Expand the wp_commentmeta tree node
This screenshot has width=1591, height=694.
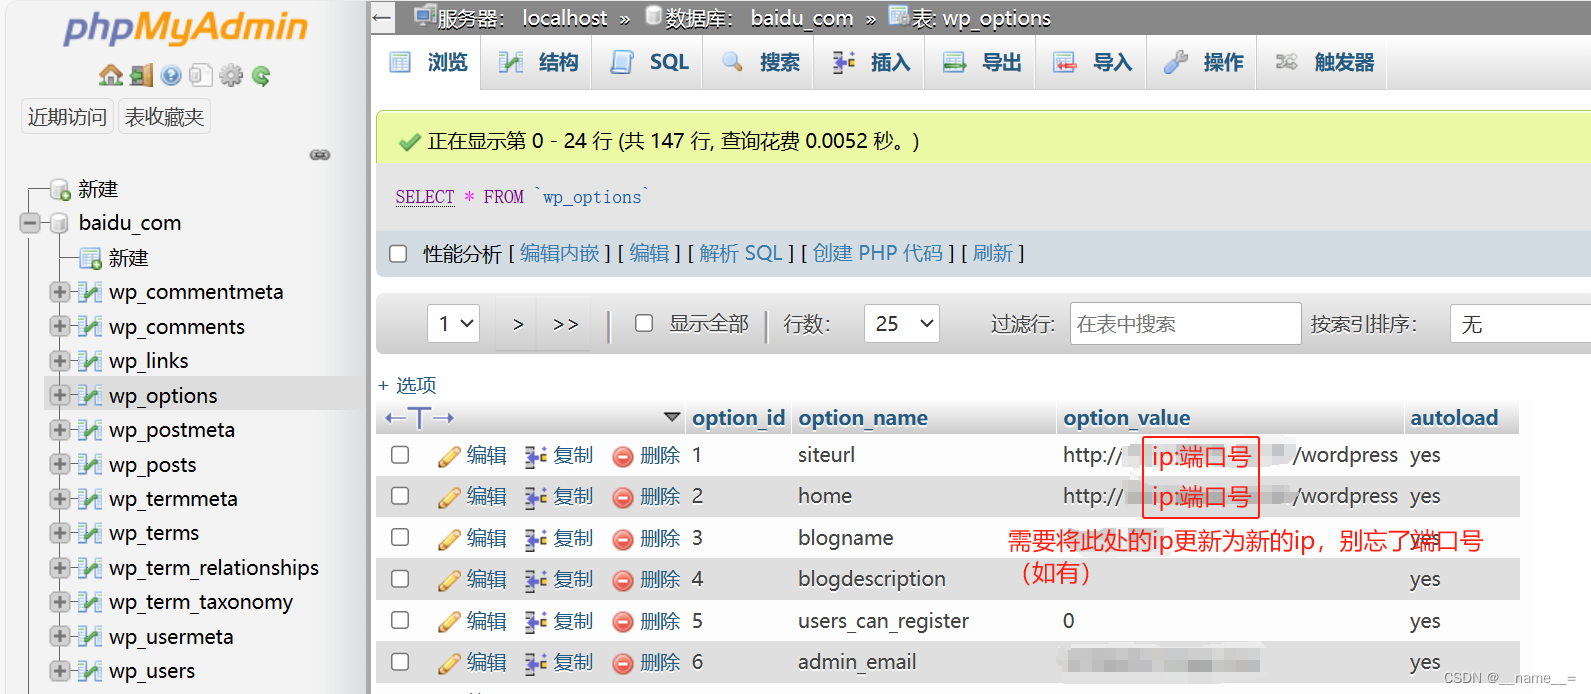point(60,292)
